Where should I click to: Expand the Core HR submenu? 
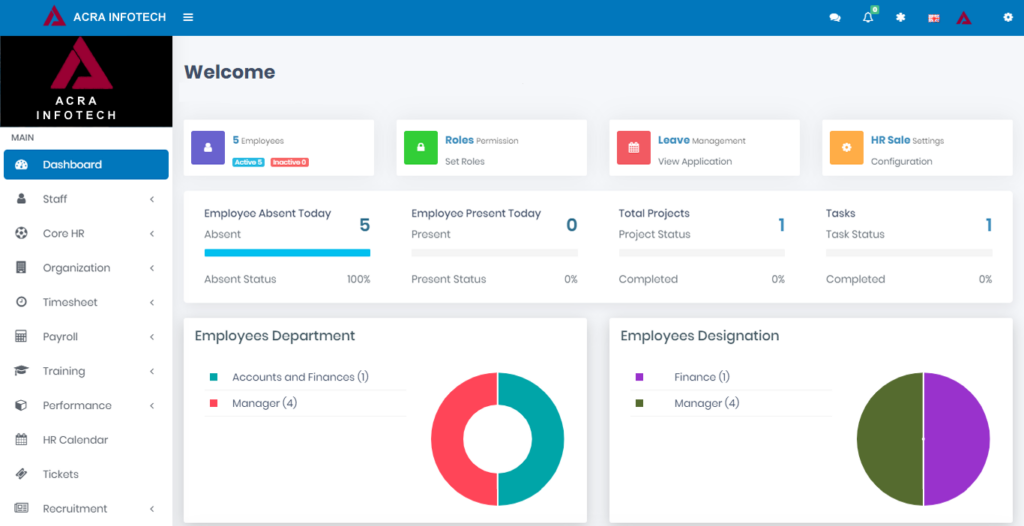pos(85,233)
